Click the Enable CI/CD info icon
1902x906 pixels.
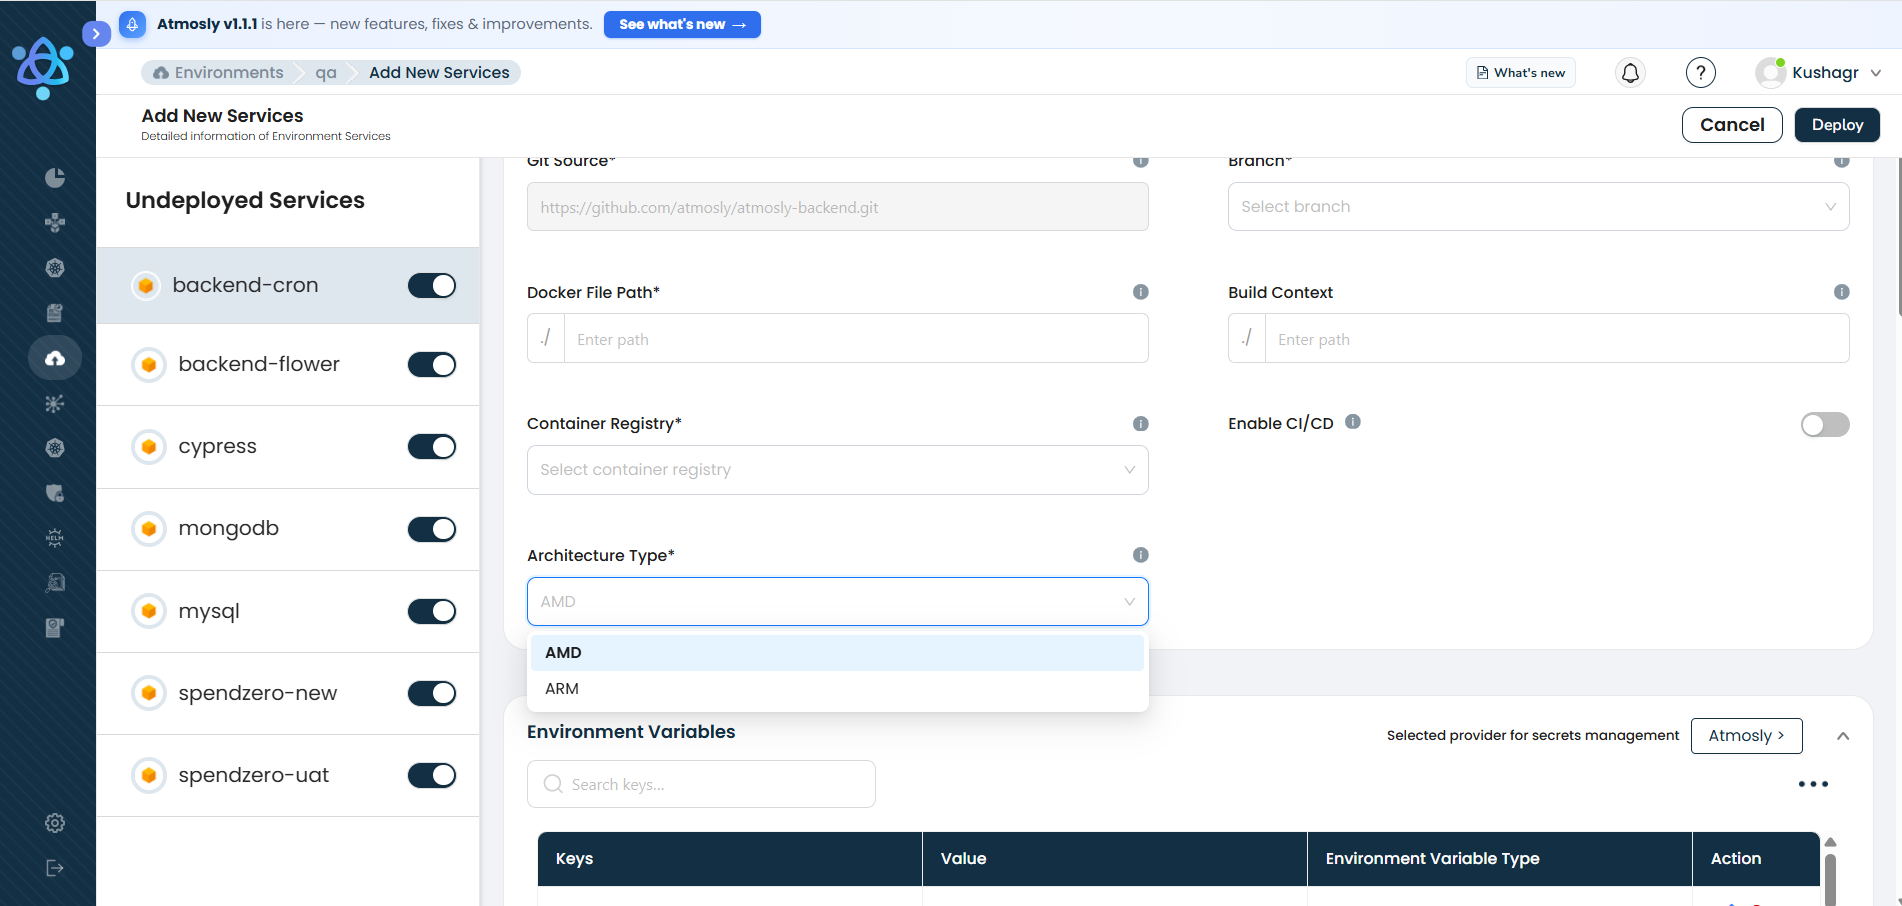[x=1353, y=422]
